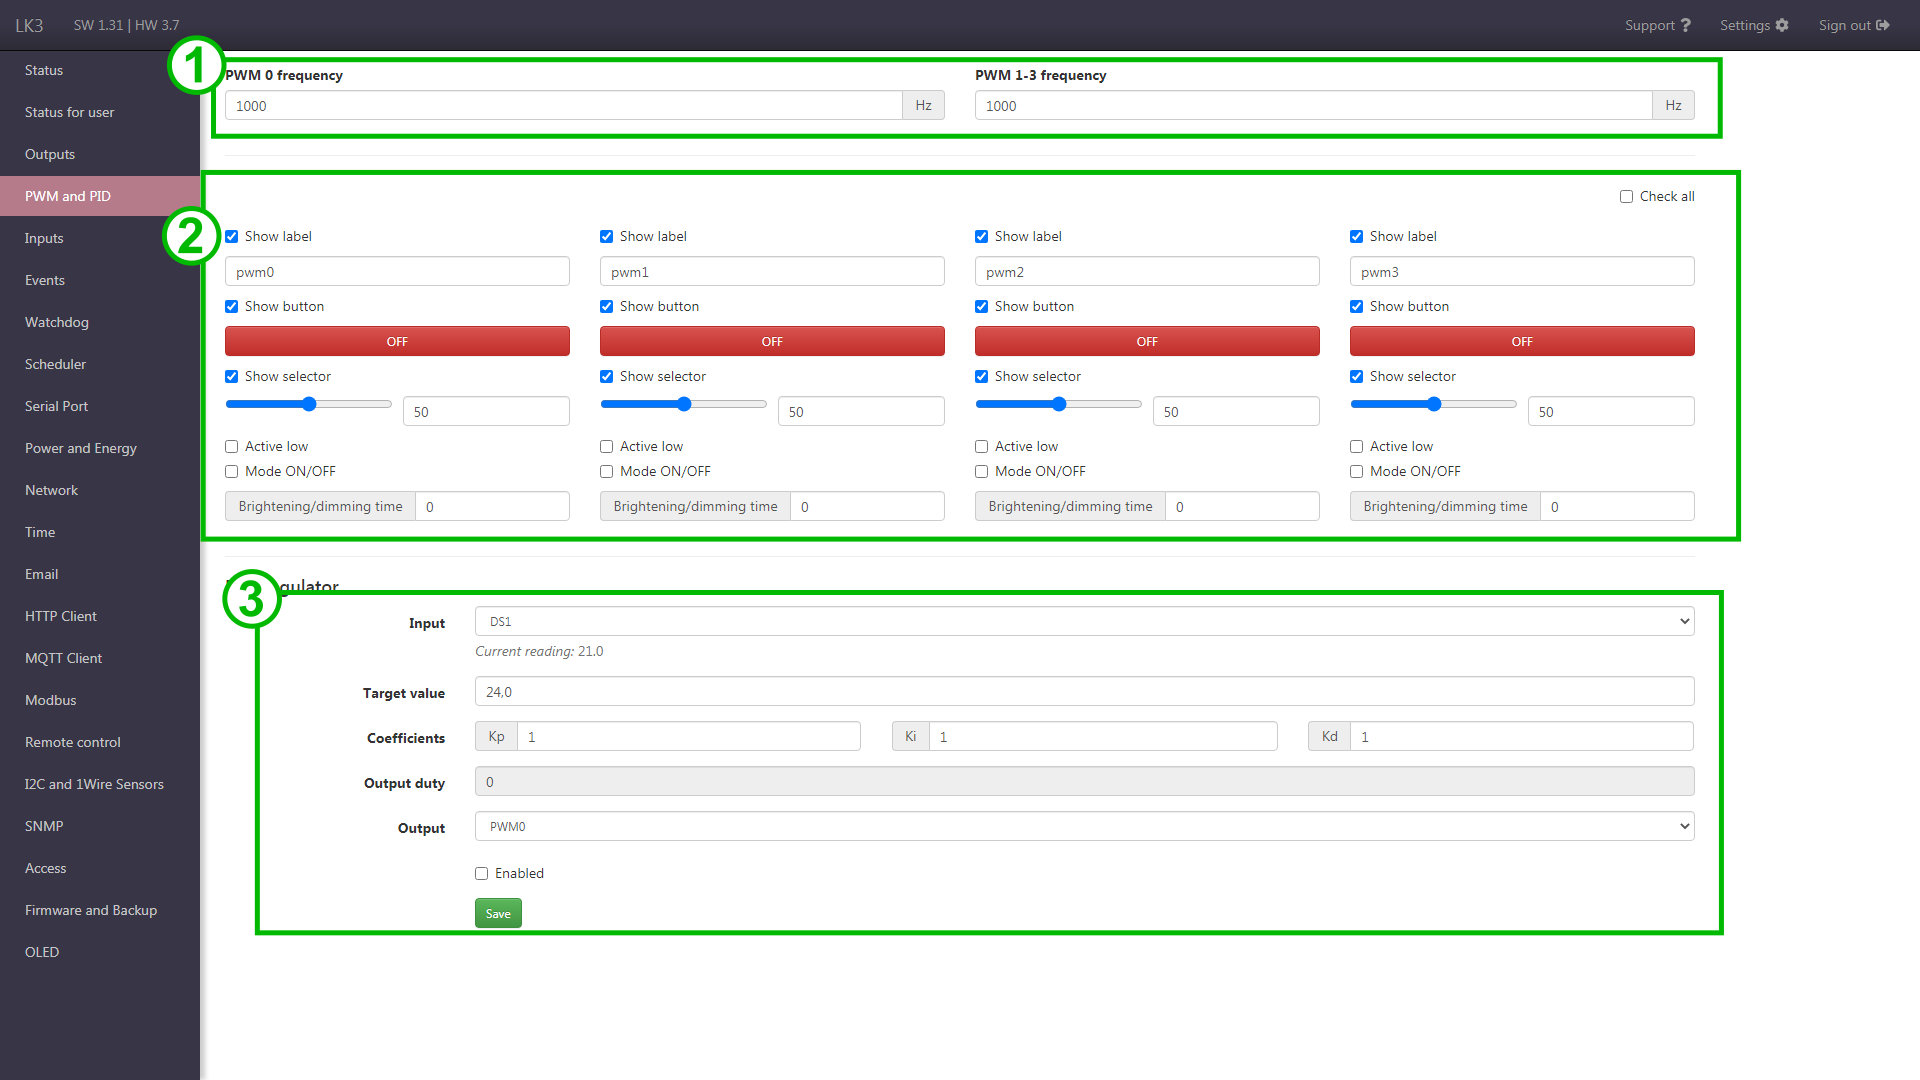1920x1080 pixels.
Task: Open HTTP Client page
Action: pos(100,616)
